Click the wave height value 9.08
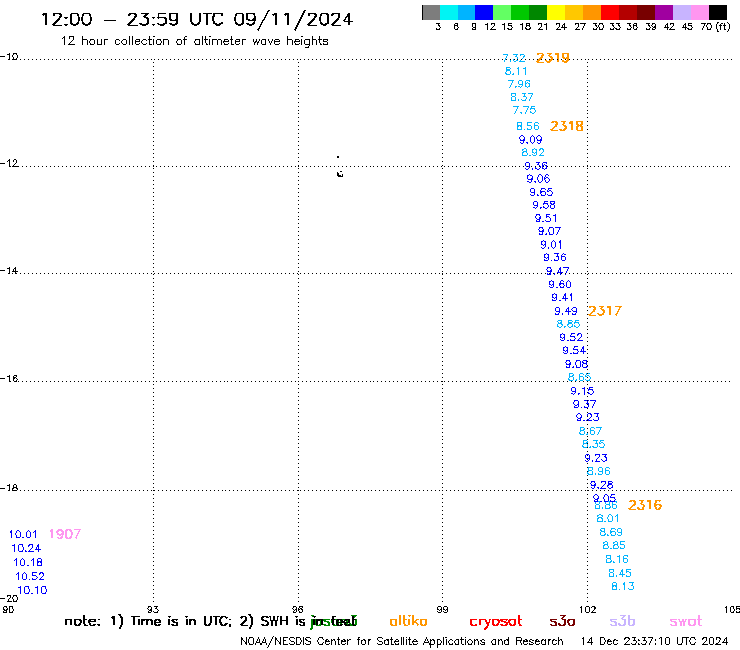The width and height of the screenshot is (740, 650). (x=577, y=364)
